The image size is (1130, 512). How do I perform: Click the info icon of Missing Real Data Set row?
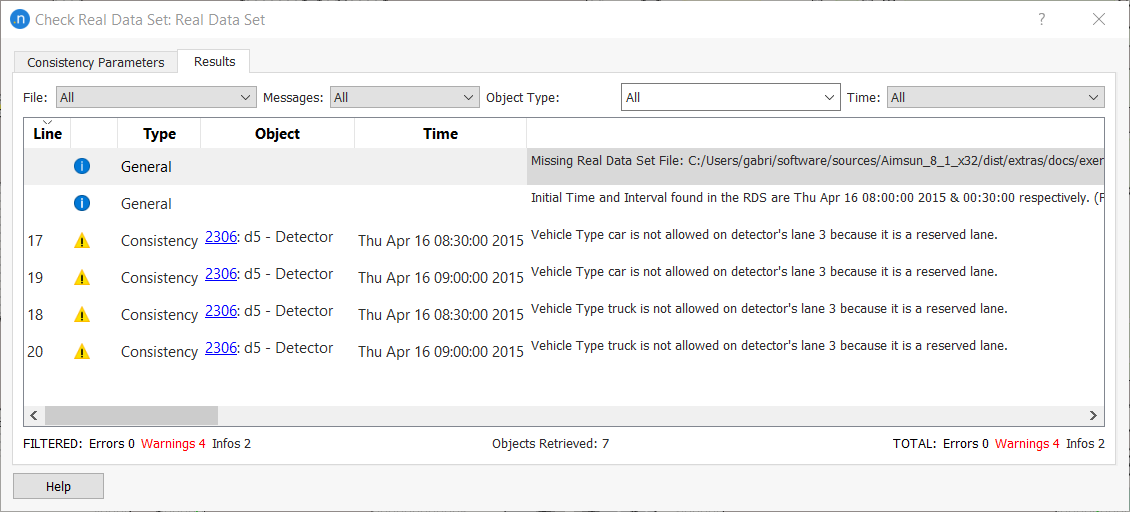(82, 167)
